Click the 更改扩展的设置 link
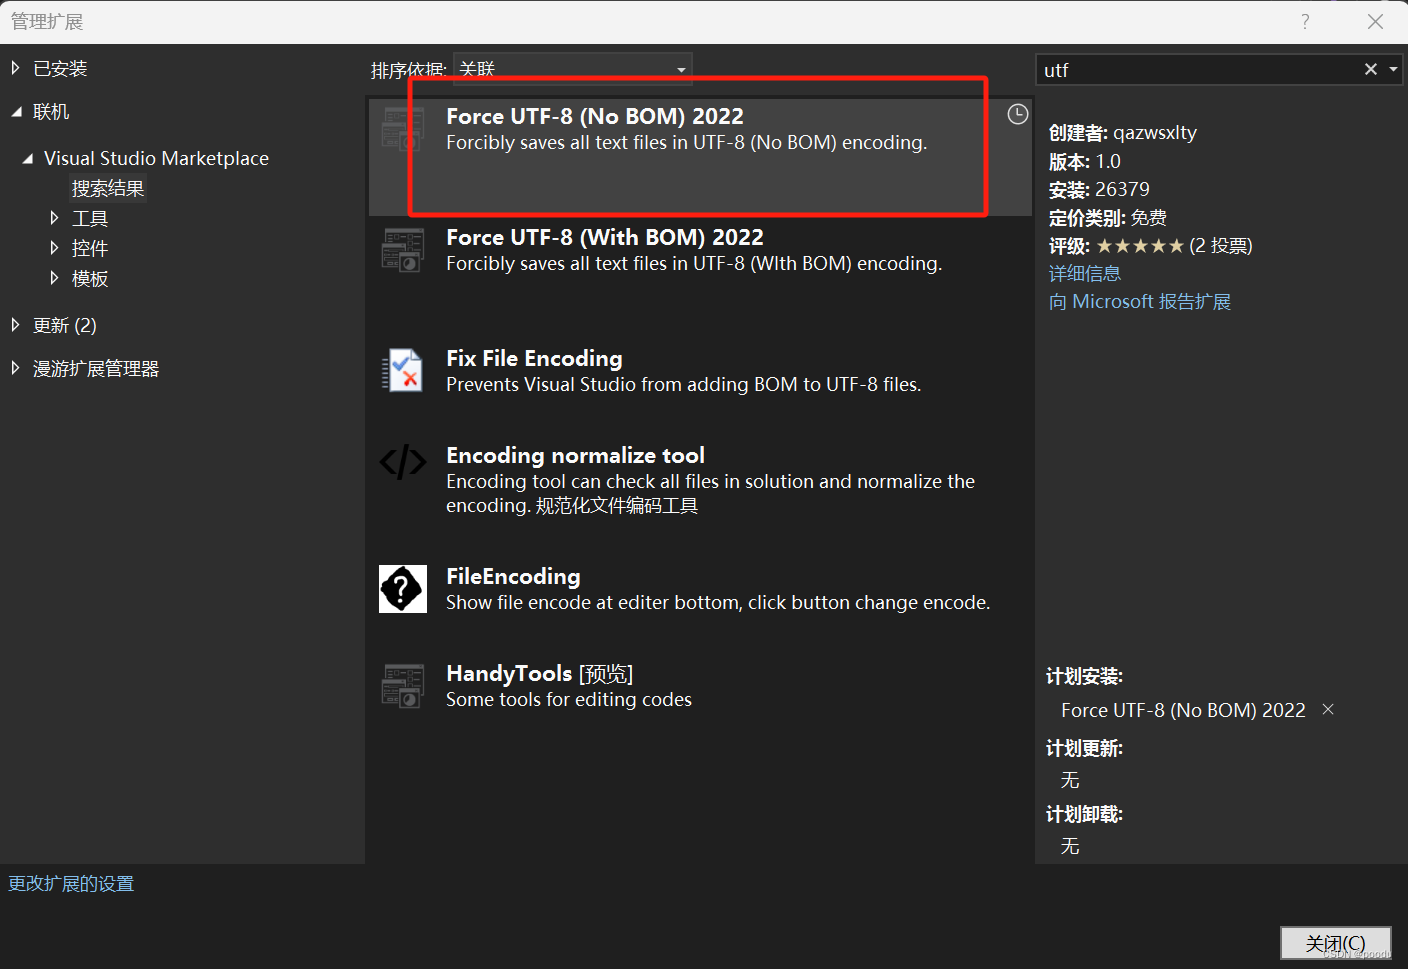Screen dimensions: 1408x969 click(x=70, y=883)
